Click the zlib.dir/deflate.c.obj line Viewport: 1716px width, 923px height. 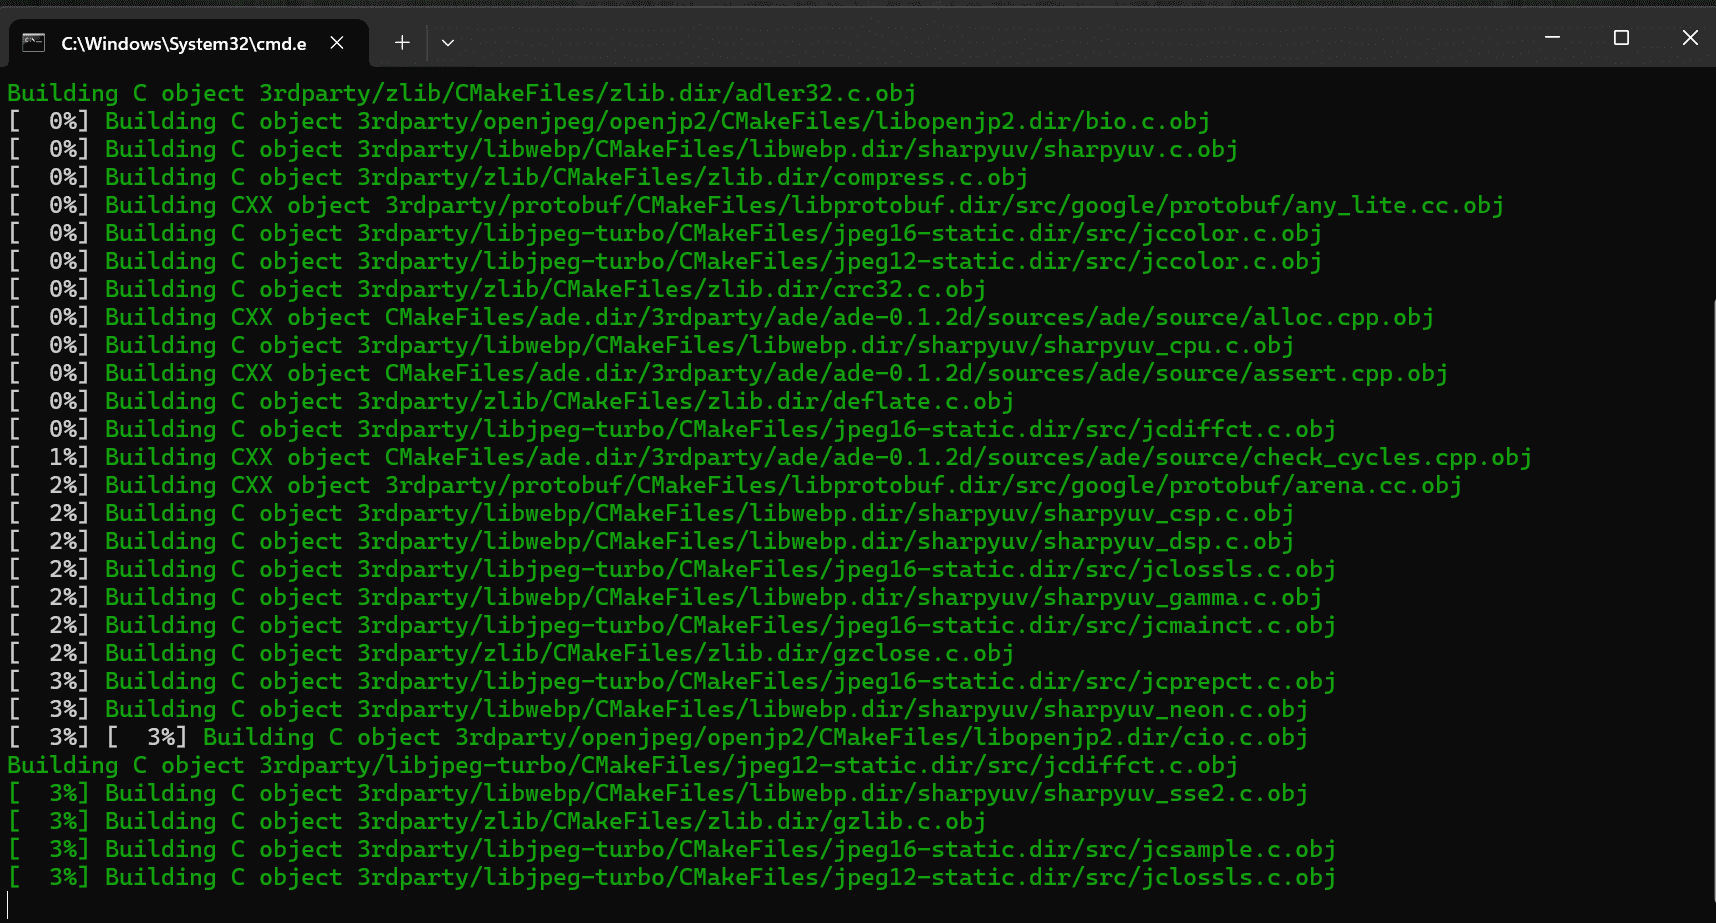point(511,401)
